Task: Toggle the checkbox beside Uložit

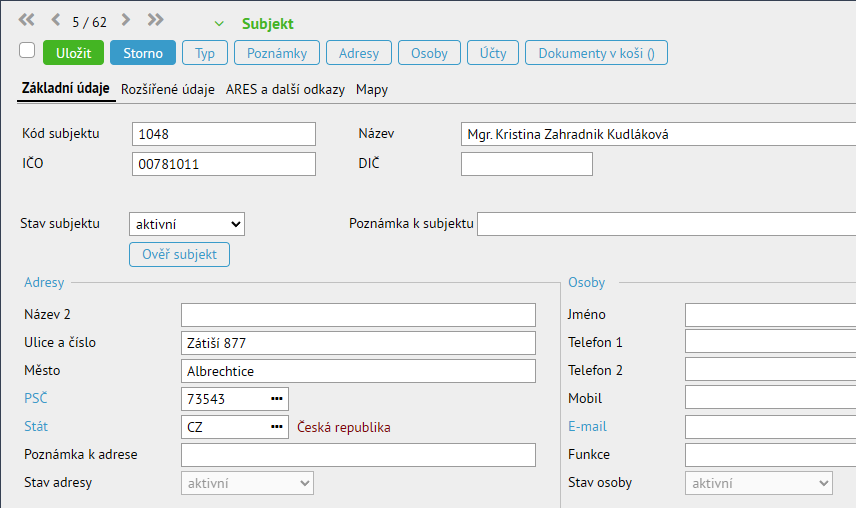Action: click(x=27, y=50)
